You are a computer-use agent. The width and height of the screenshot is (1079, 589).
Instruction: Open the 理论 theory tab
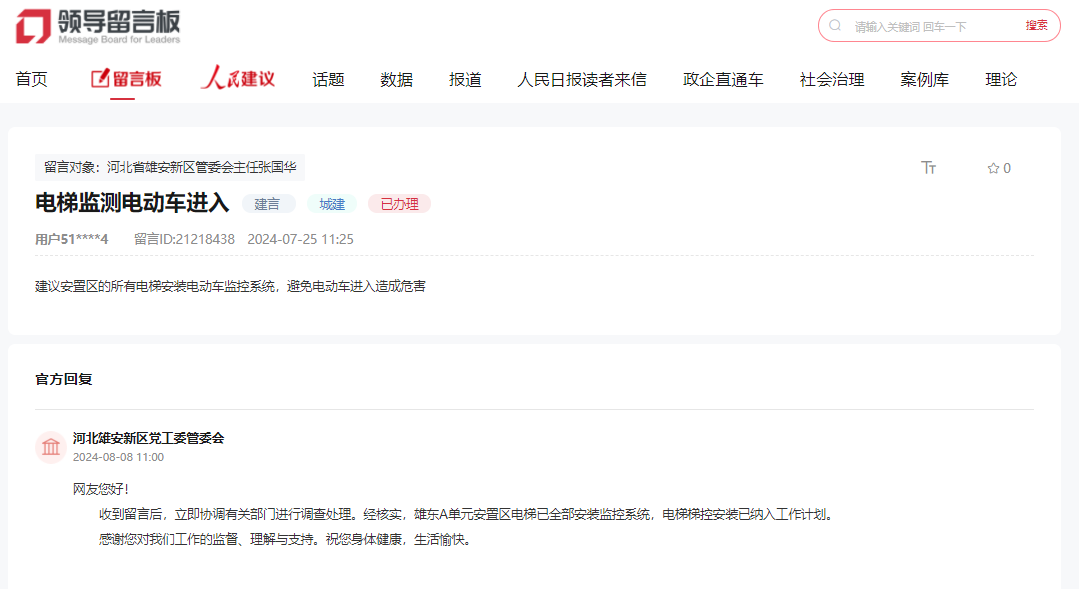[x=1001, y=80]
